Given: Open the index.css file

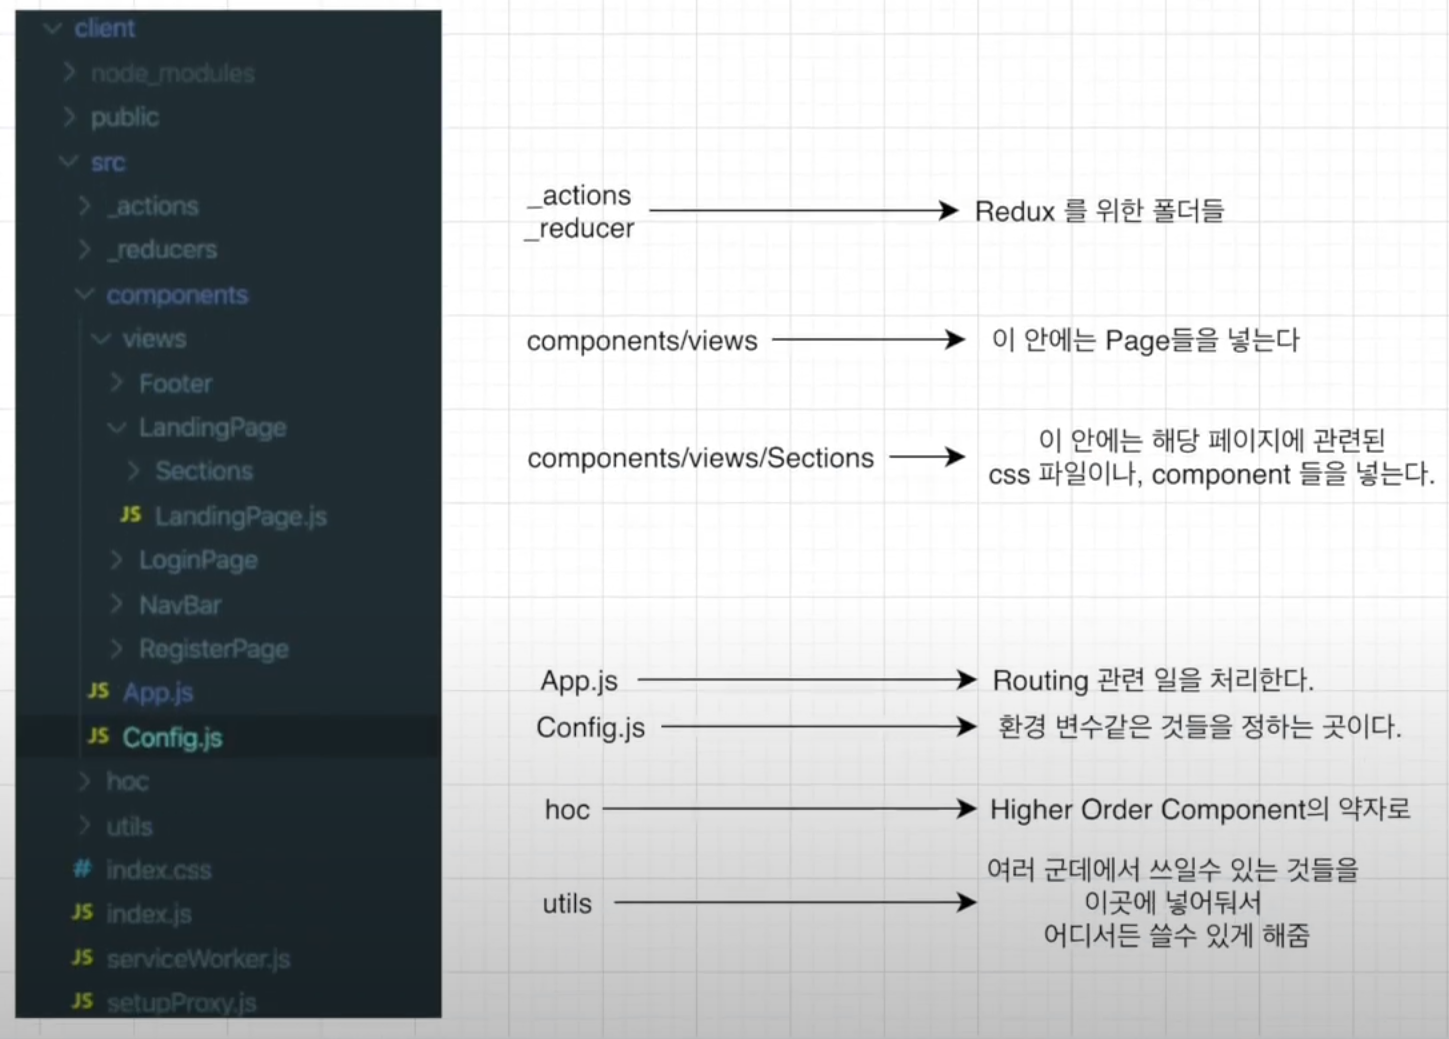Looking at the screenshot, I should click(159, 870).
